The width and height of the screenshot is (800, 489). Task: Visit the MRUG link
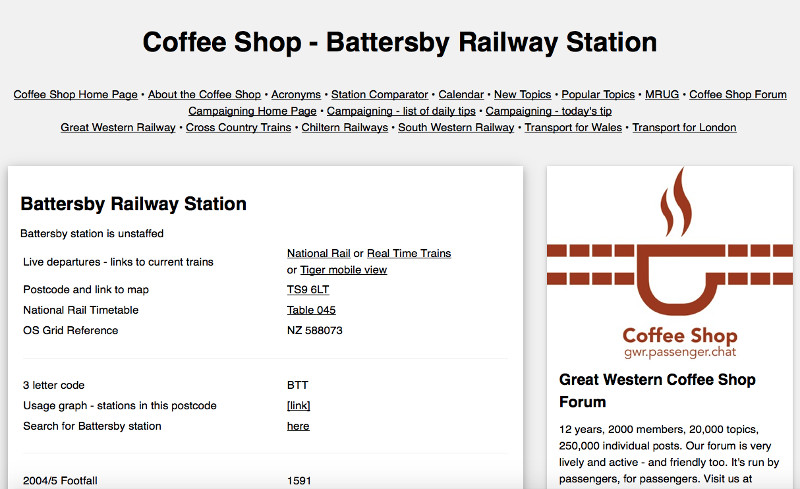(662, 95)
